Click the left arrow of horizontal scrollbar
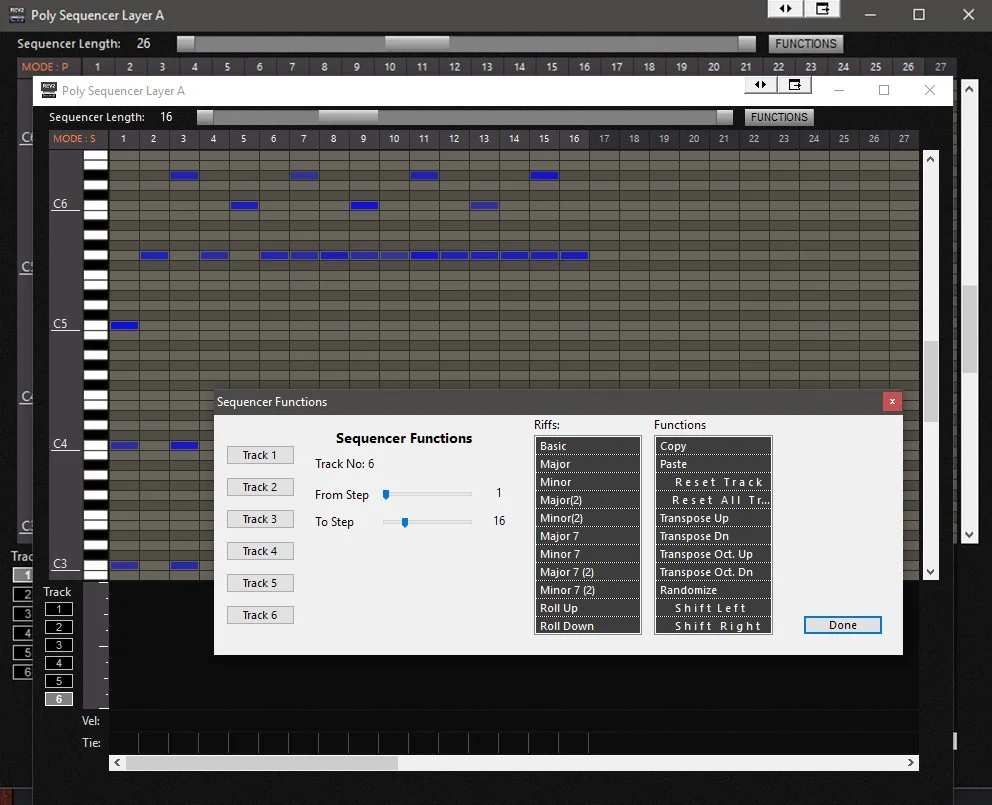 (117, 763)
